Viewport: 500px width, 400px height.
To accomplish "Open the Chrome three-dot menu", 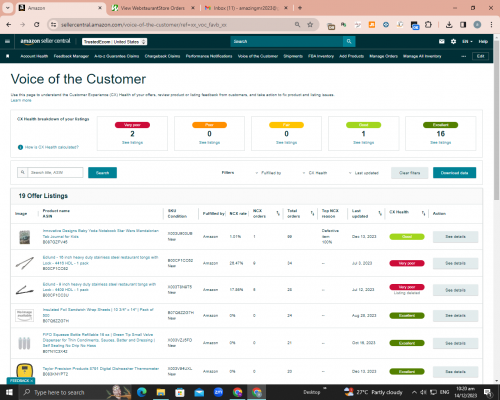I will tap(491, 25).
